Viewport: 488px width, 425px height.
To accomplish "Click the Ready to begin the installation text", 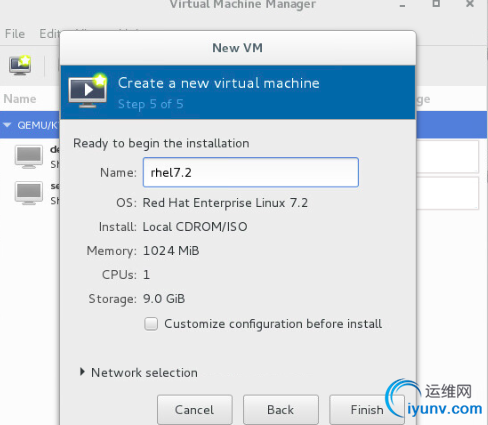I will pos(161,143).
